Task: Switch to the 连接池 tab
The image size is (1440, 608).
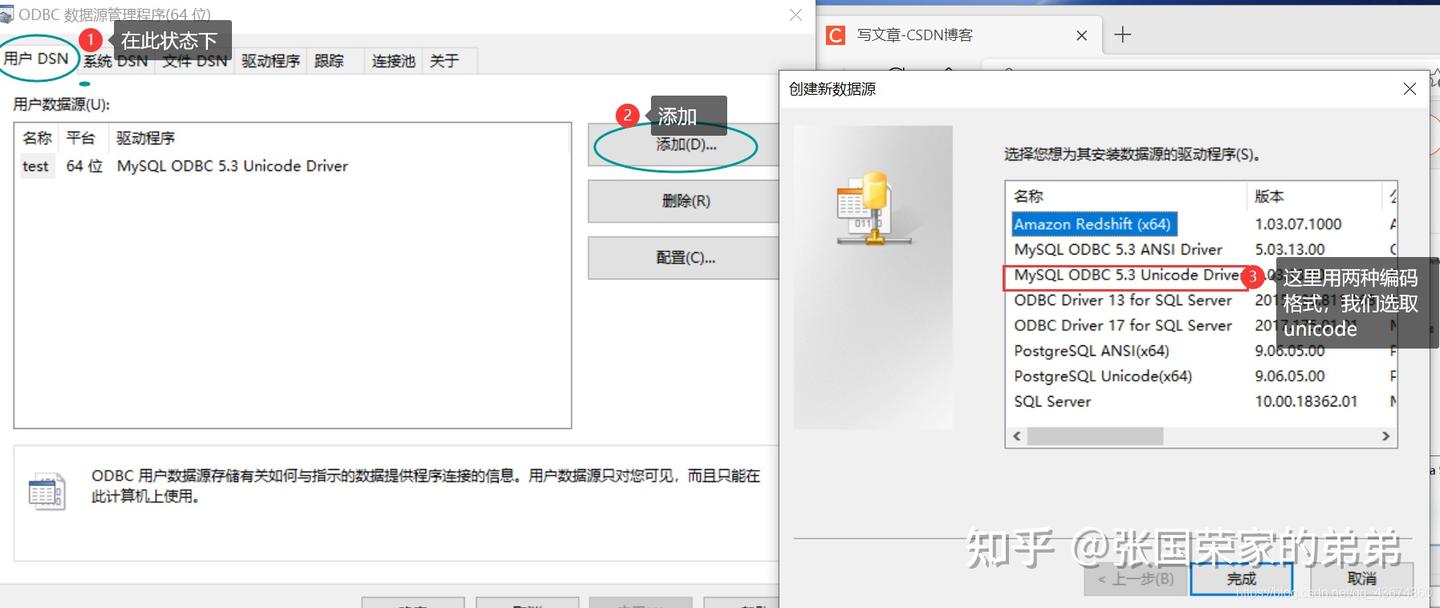Action: (x=392, y=60)
